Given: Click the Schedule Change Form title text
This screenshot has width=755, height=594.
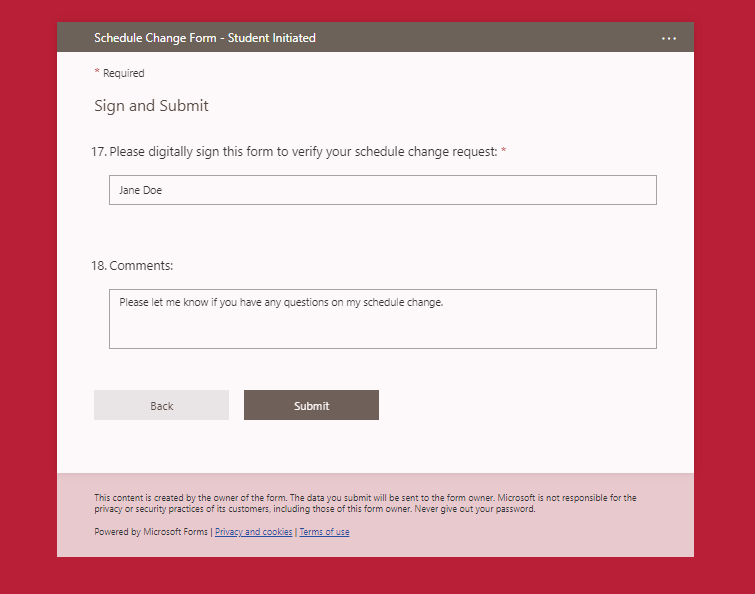Looking at the screenshot, I should click(x=205, y=38).
